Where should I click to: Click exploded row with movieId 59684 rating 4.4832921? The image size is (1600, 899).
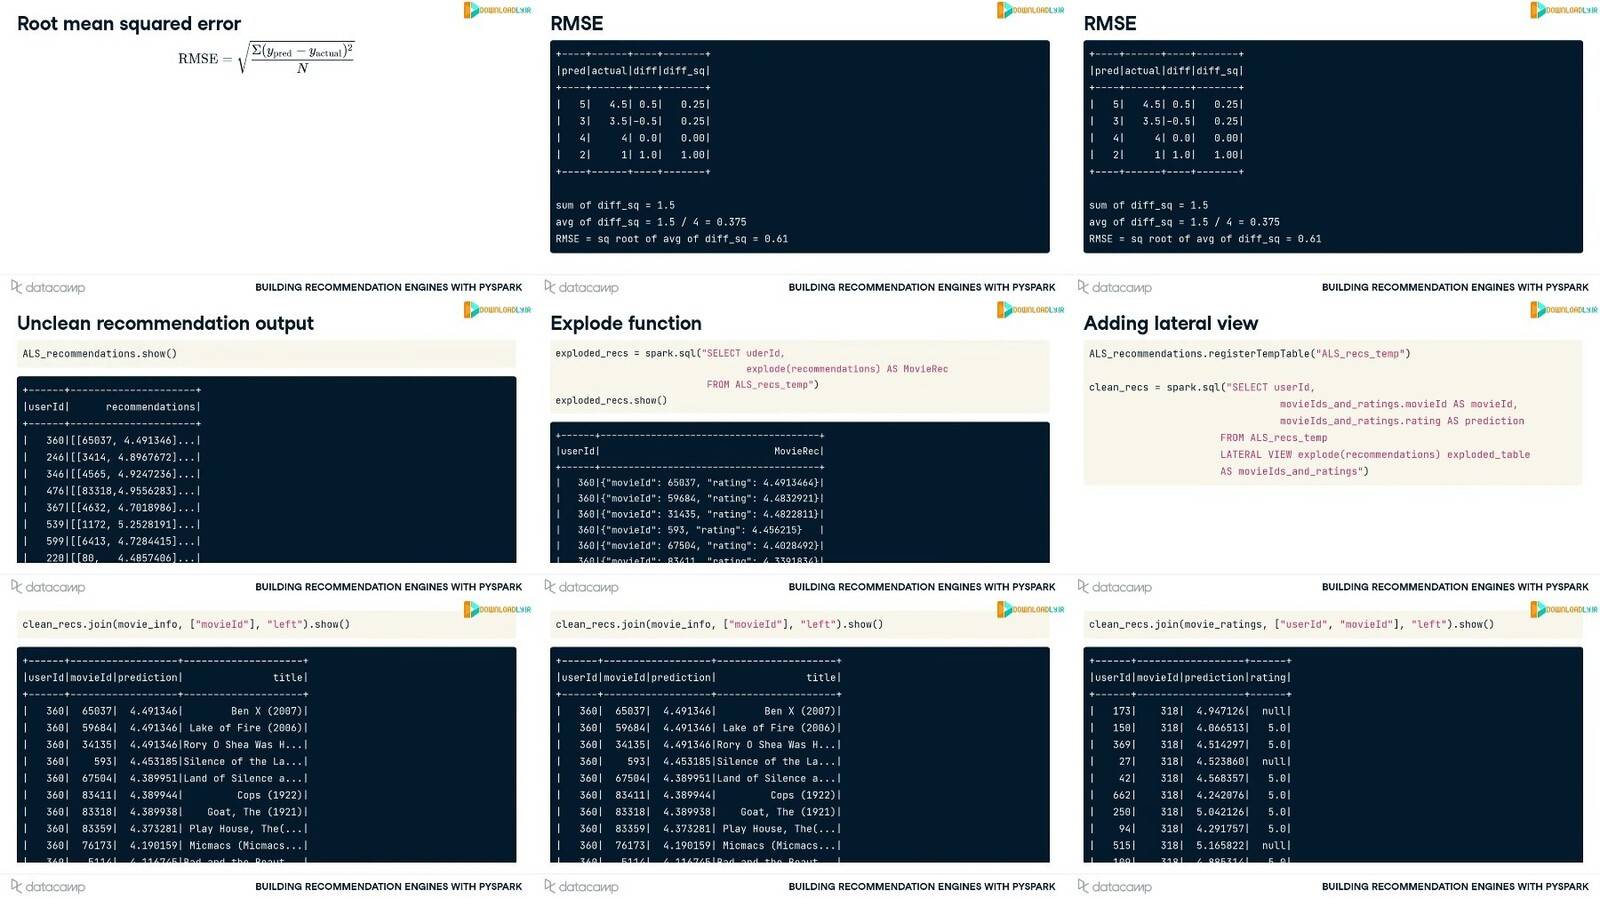pos(690,499)
